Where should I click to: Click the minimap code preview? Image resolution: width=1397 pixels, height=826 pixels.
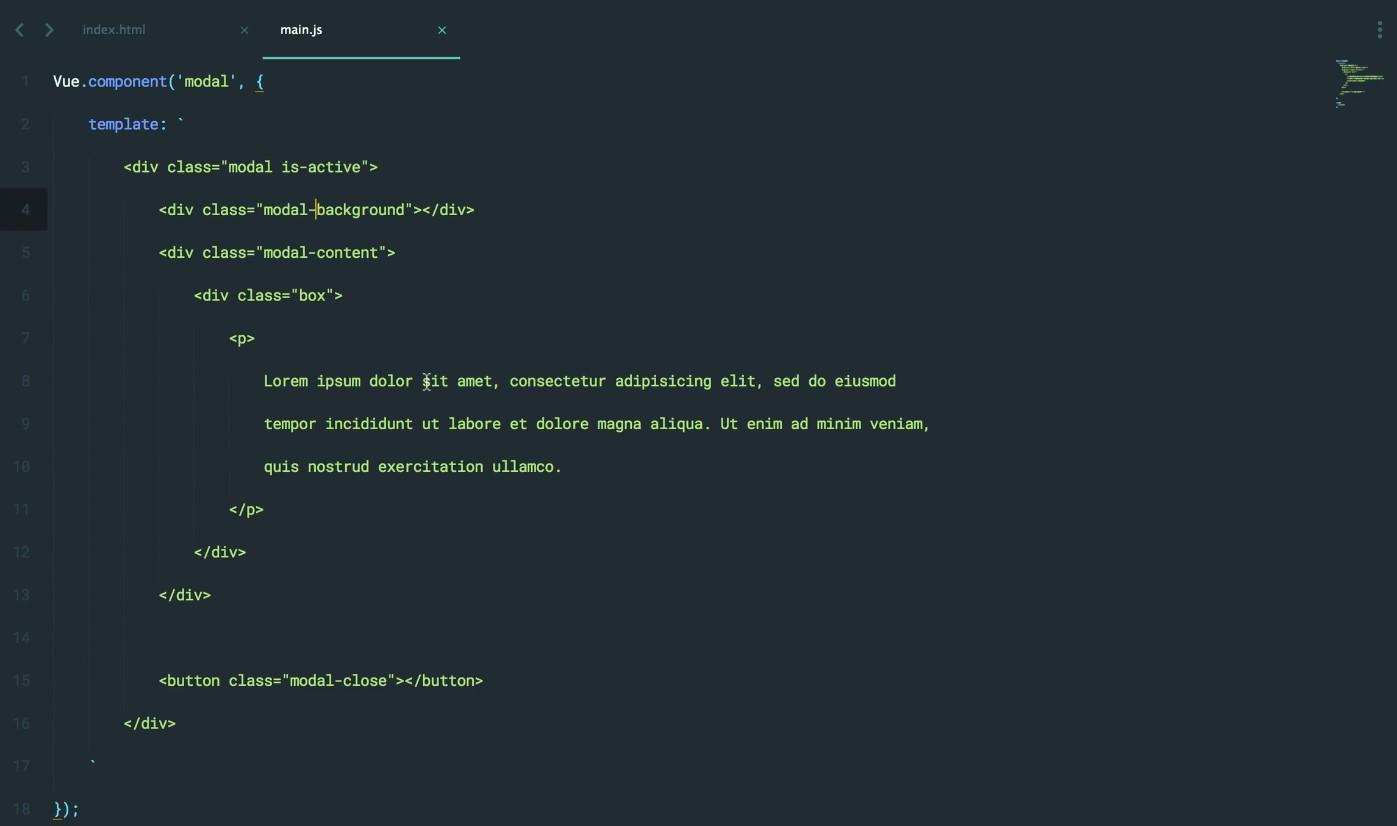click(1358, 82)
